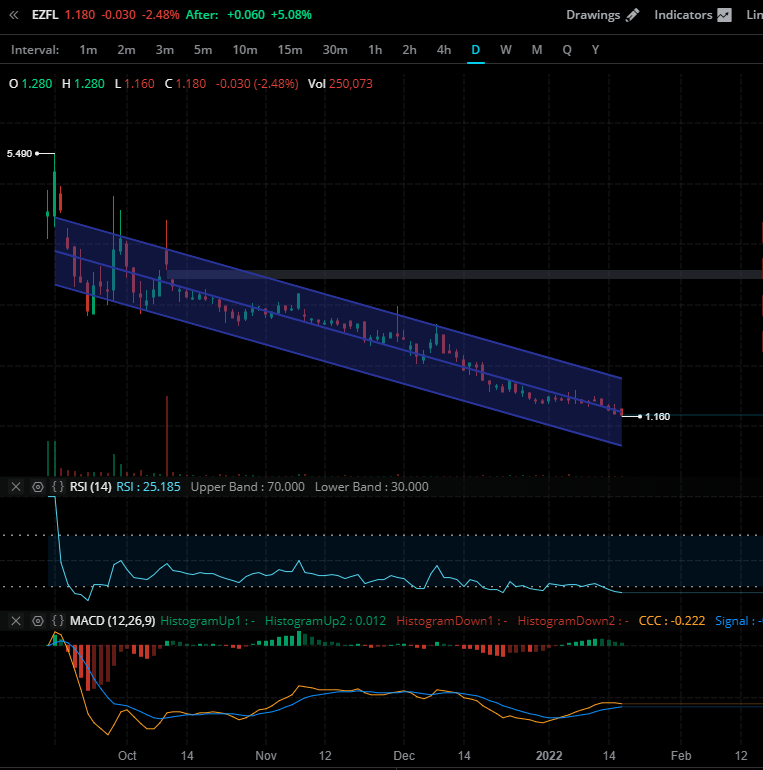763x770 pixels.
Task: Click the HistogramDown1 label
Action: pos(452,621)
